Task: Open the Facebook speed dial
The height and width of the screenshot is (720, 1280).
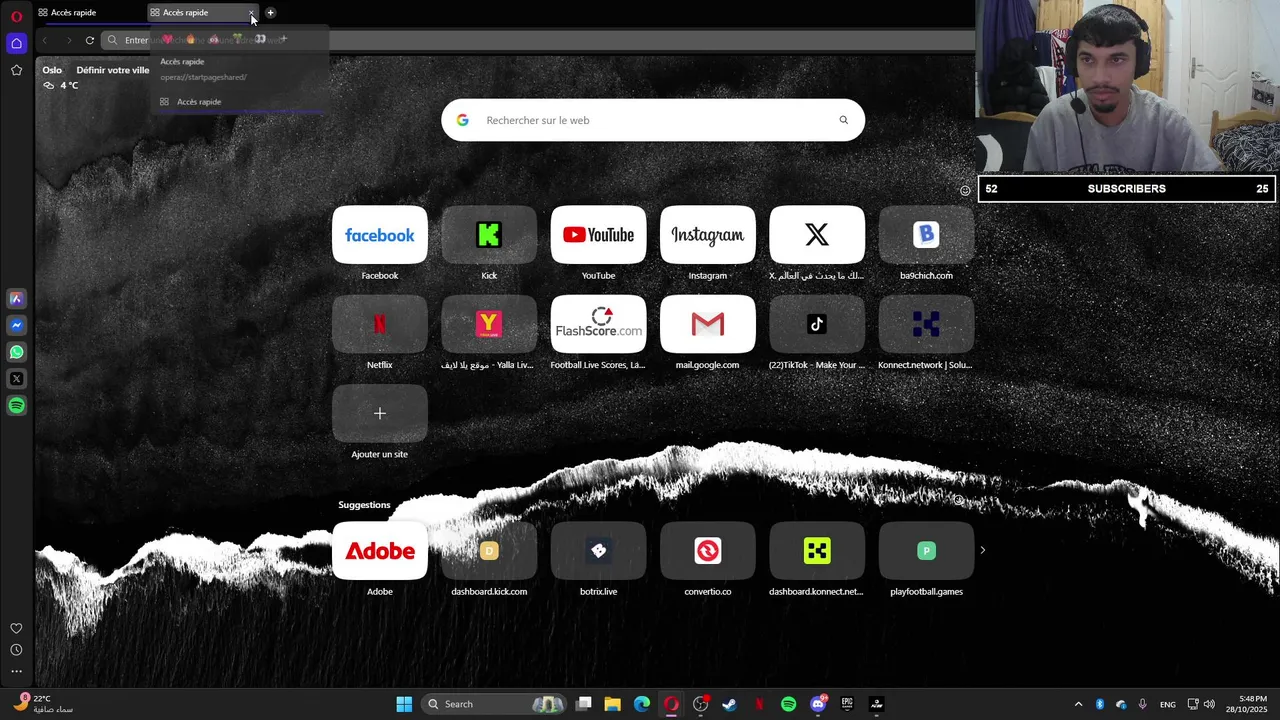Action: click(x=380, y=235)
